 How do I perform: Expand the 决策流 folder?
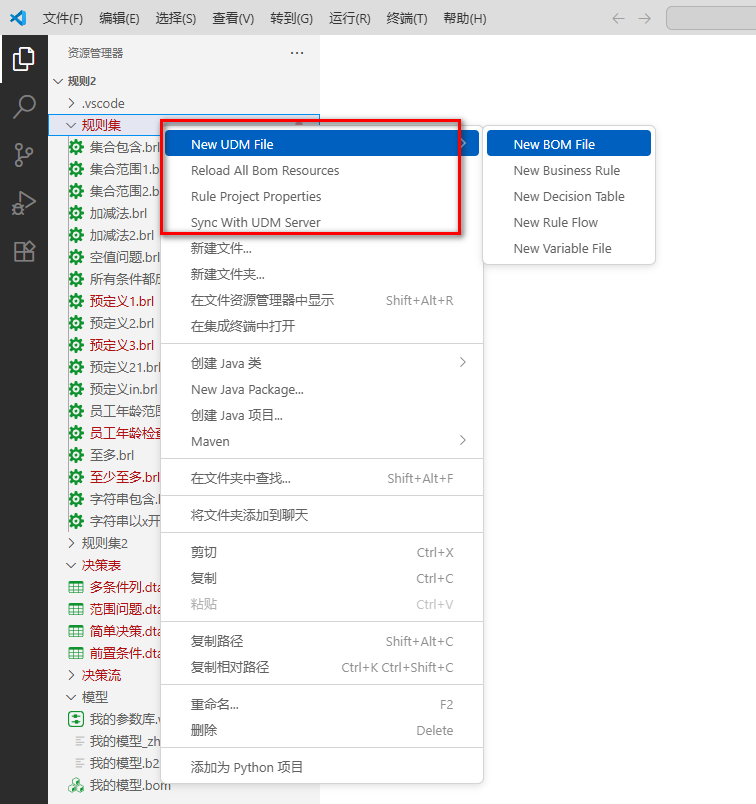pyautogui.click(x=100, y=675)
